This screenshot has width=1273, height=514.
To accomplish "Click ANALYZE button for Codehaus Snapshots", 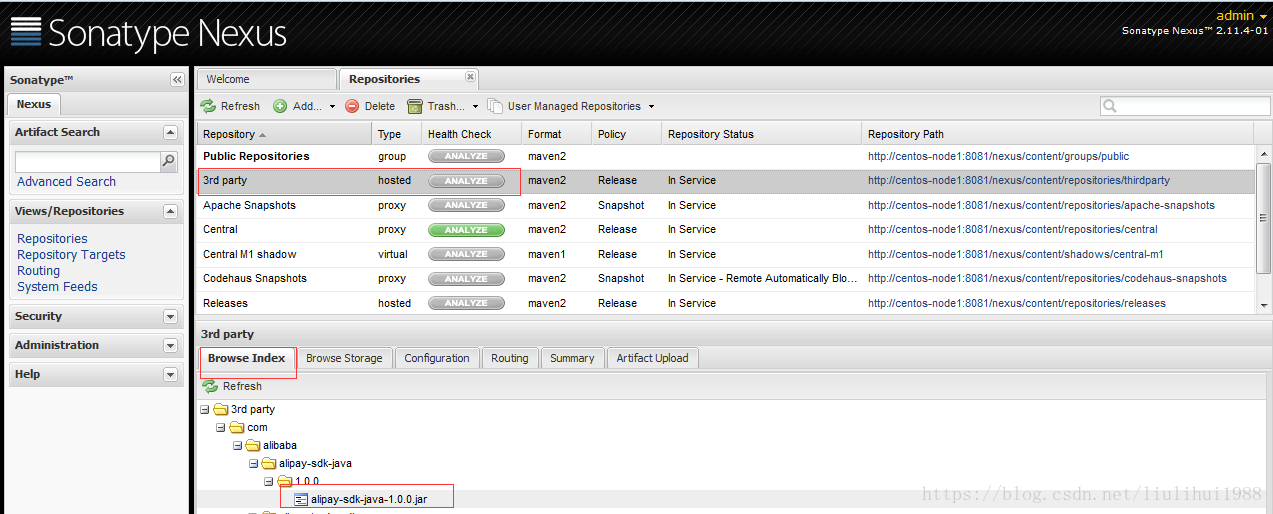I will coord(466,279).
